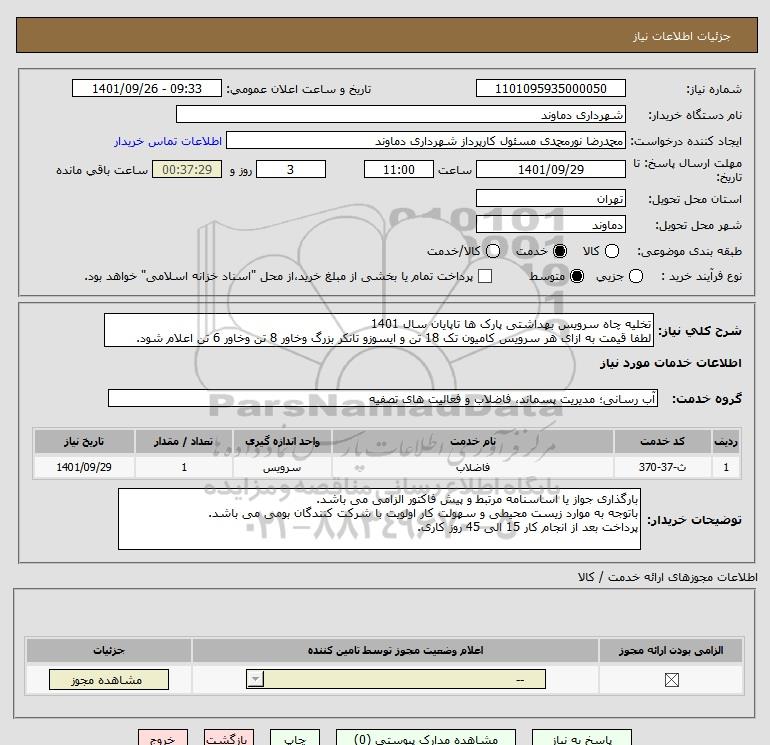
Task: Select the کالا radio button
Action: (x=611, y=251)
